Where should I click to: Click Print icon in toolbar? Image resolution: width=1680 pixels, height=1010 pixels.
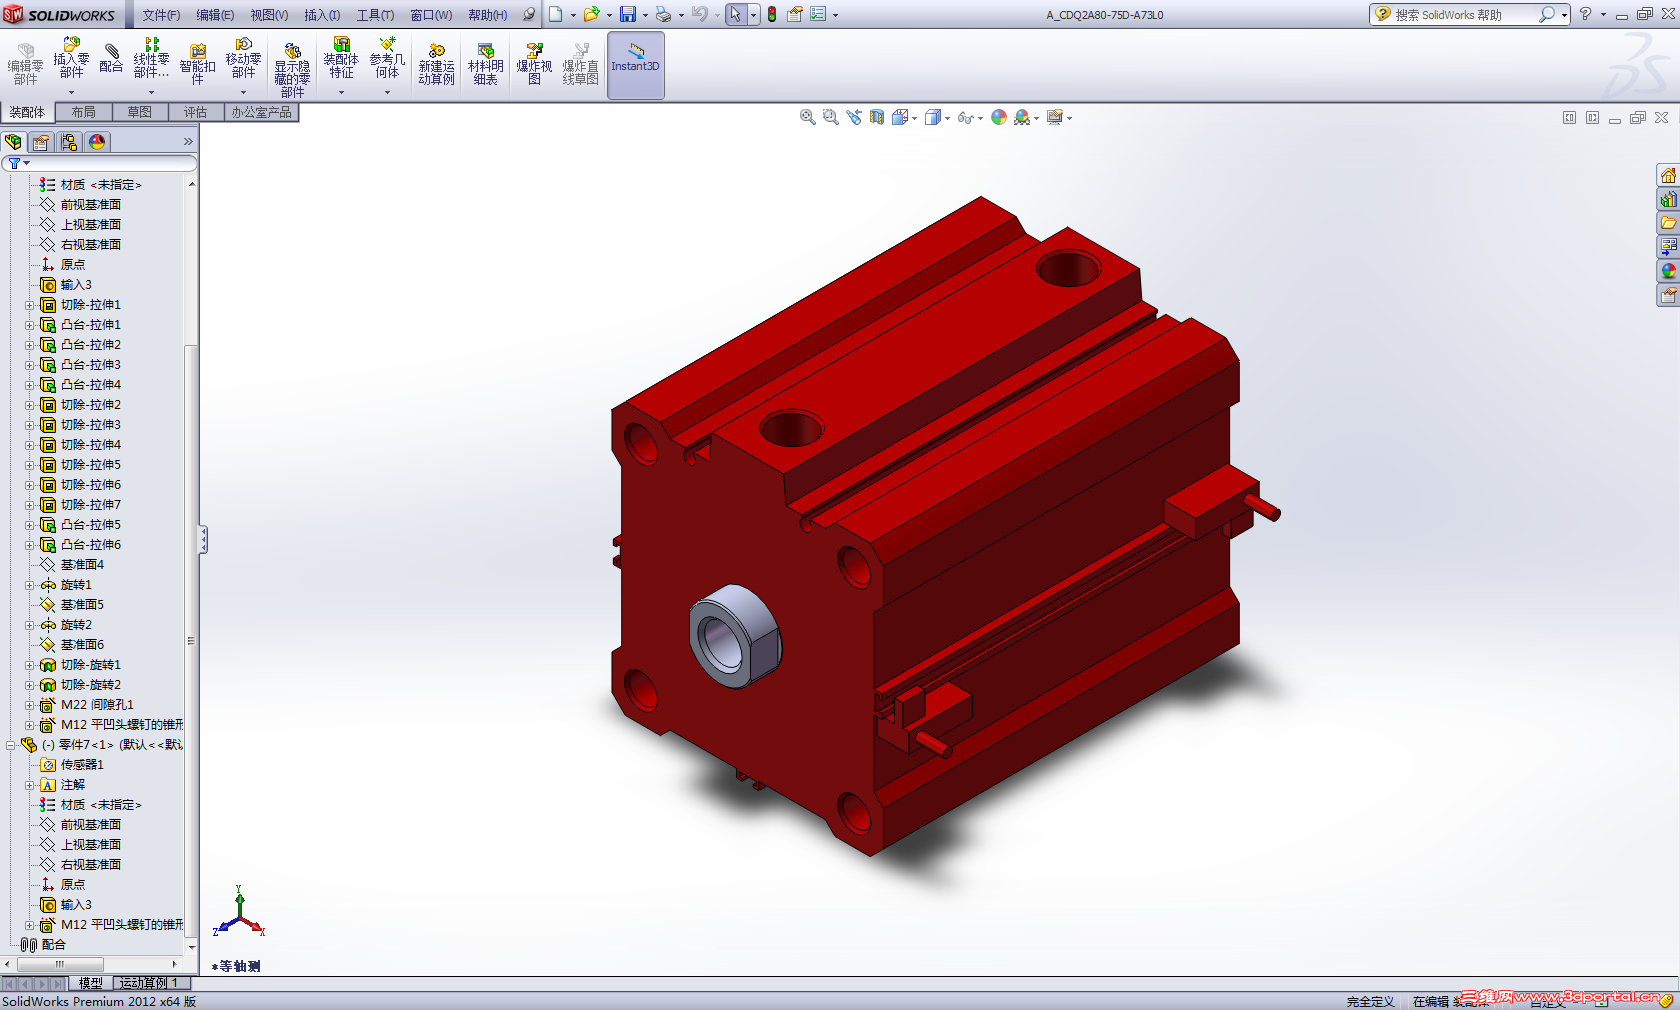tap(663, 14)
